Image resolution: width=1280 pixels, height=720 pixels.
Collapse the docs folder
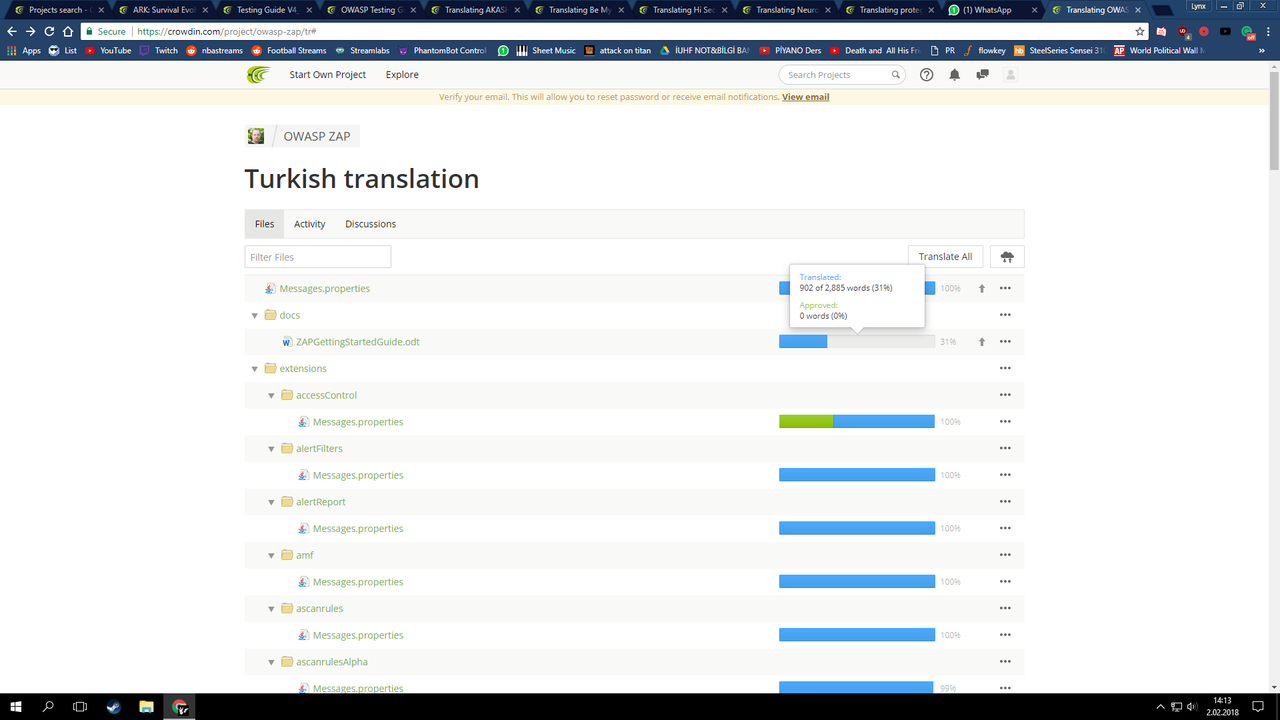click(x=255, y=315)
